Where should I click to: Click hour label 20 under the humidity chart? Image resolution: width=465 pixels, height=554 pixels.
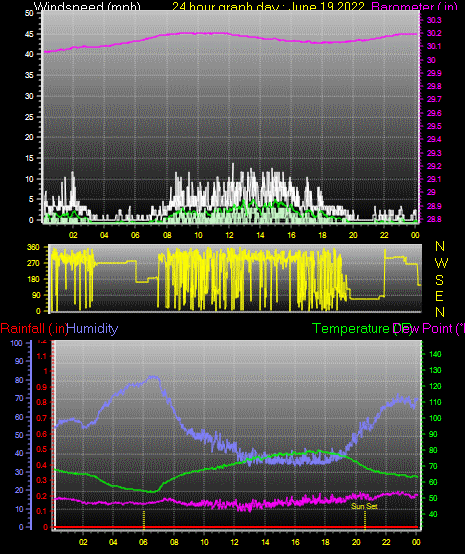point(356,542)
